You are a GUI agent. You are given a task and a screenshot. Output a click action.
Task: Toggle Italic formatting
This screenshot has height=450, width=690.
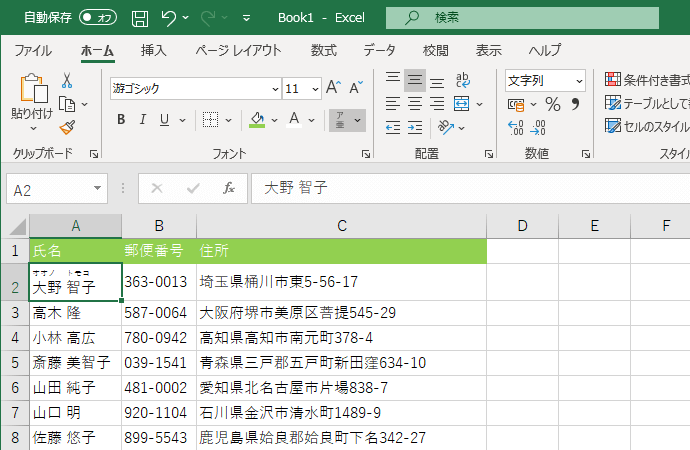[143, 119]
